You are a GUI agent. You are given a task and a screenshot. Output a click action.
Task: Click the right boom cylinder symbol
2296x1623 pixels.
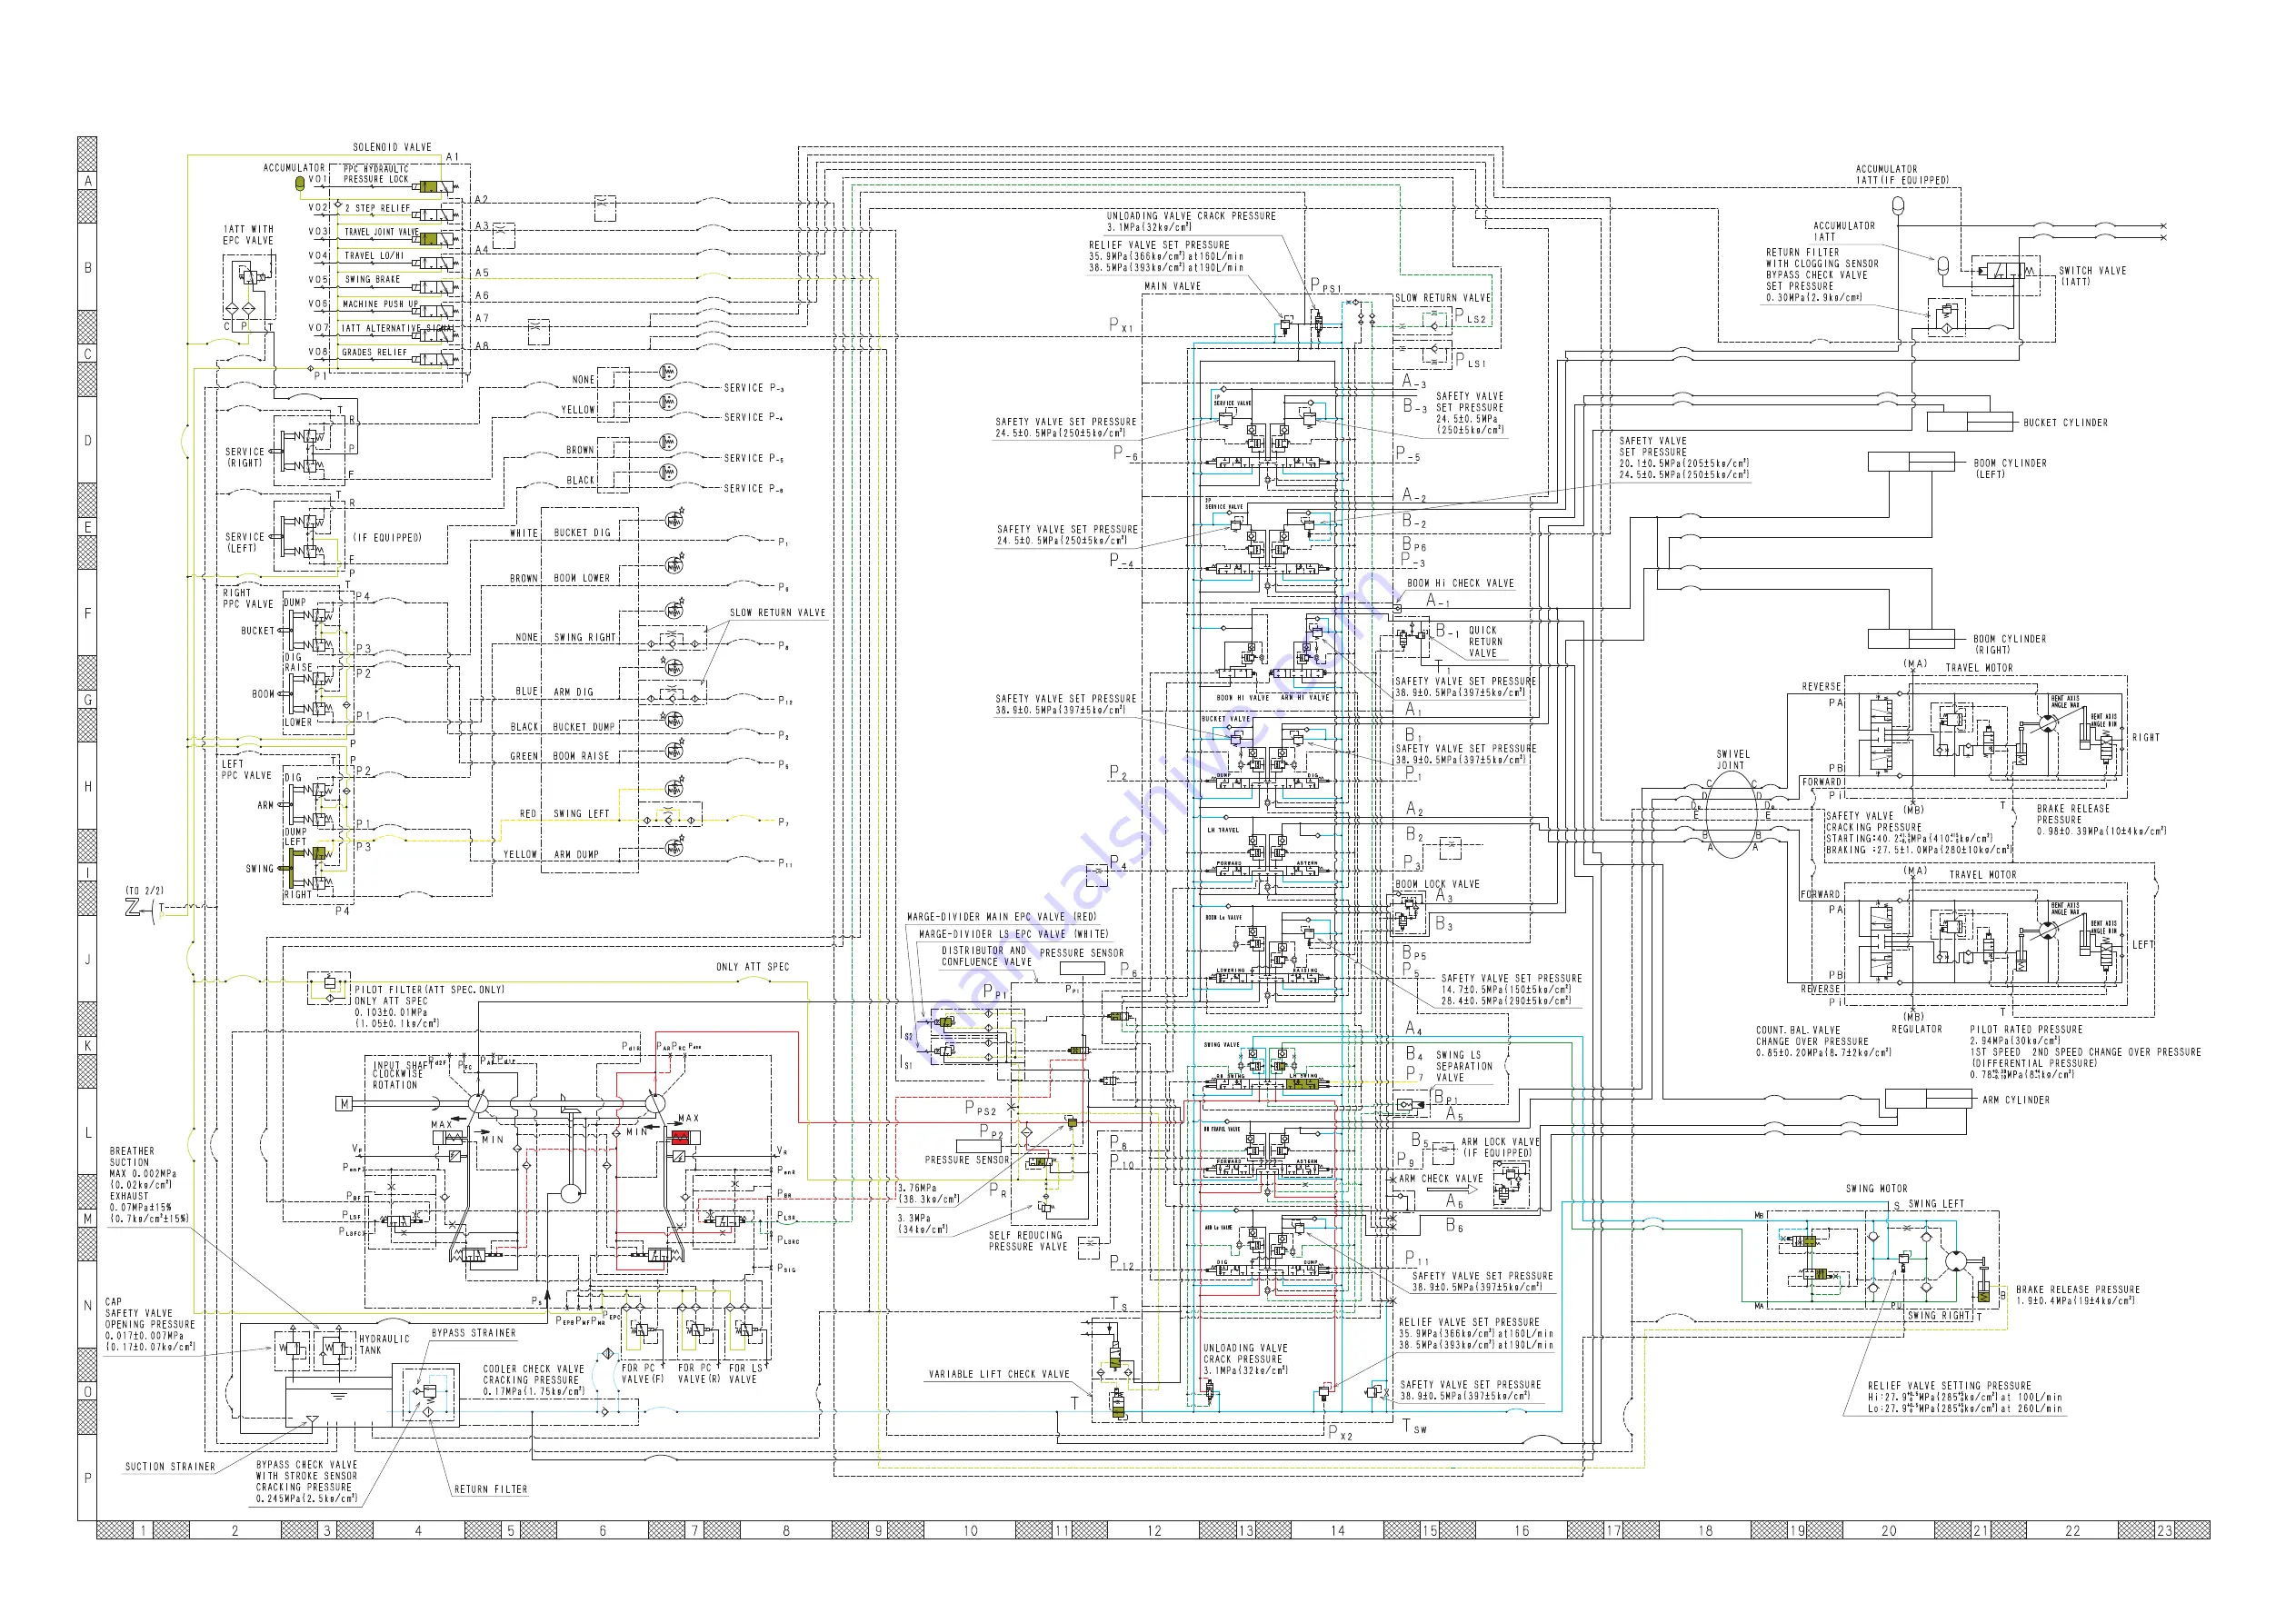1911,639
